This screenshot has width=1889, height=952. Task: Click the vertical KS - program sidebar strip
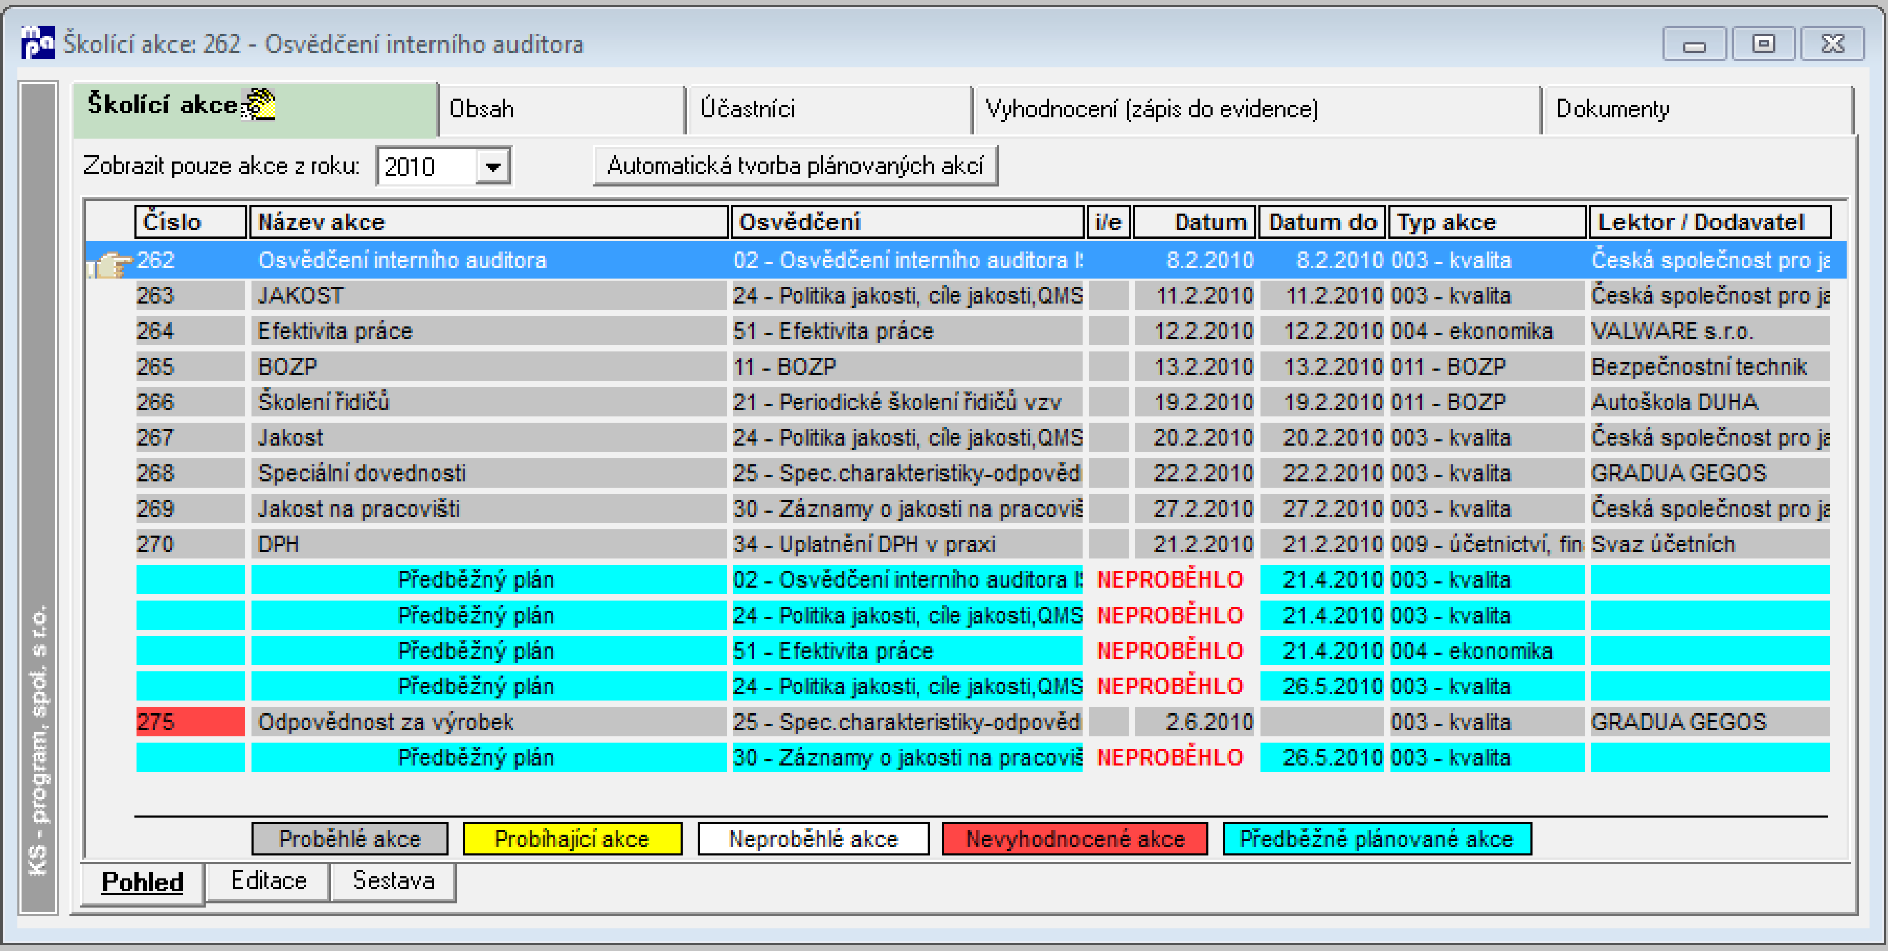pos(39,498)
